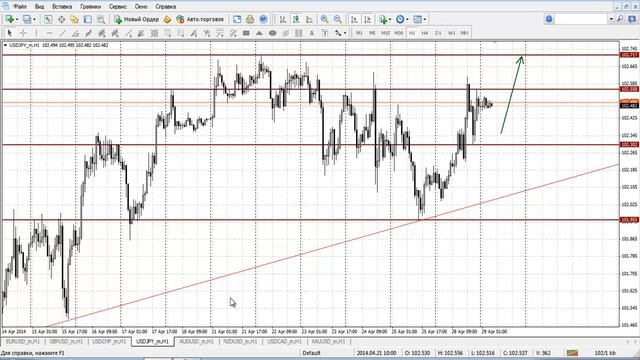Expand the search box dropdown arrow
The width and height of the screenshot is (640, 360).
pos(611,19)
